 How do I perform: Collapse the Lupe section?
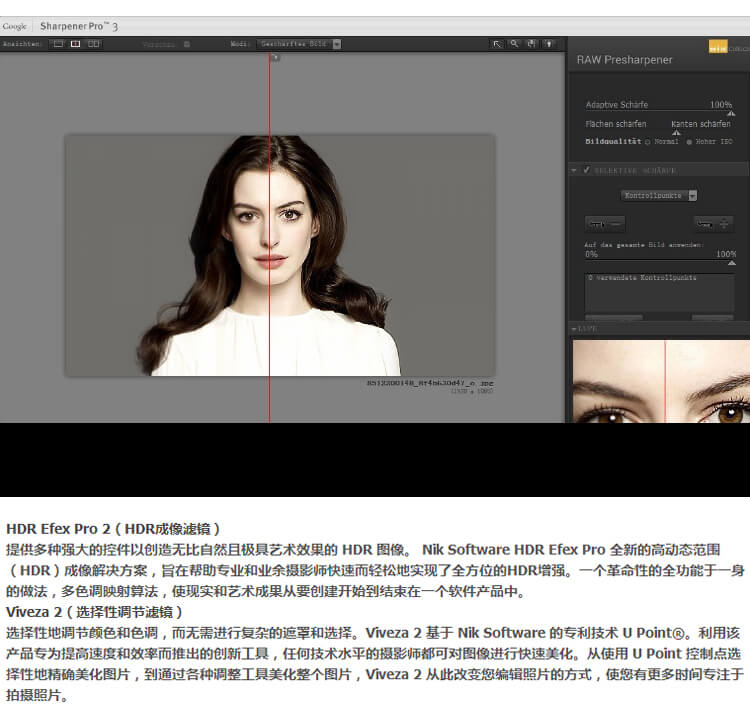coord(574,329)
